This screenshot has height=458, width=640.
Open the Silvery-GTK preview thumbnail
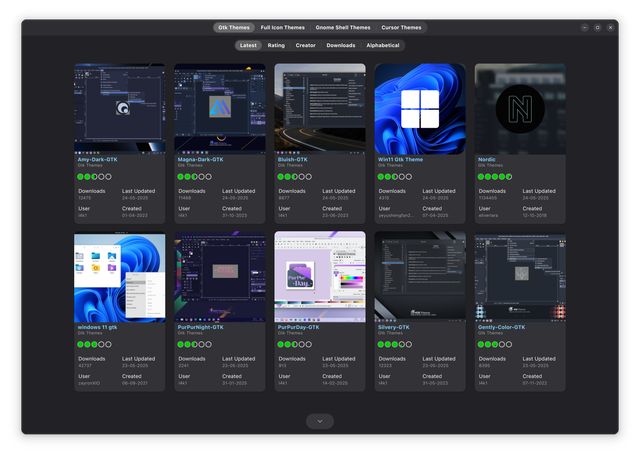[420, 277]
